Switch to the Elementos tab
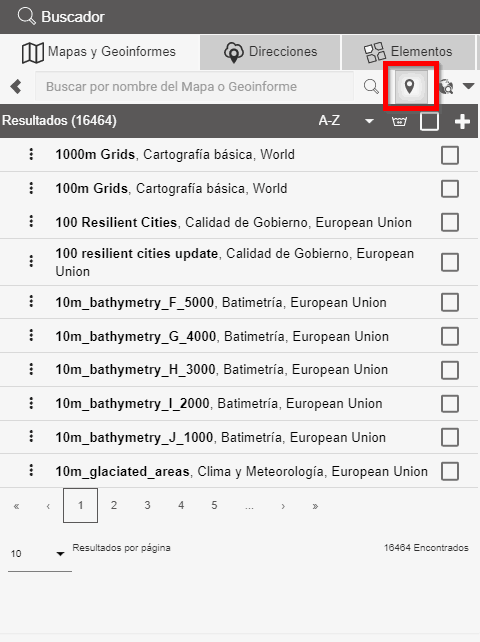This screenshot has height=642, width=480. (x=408, y=52)
